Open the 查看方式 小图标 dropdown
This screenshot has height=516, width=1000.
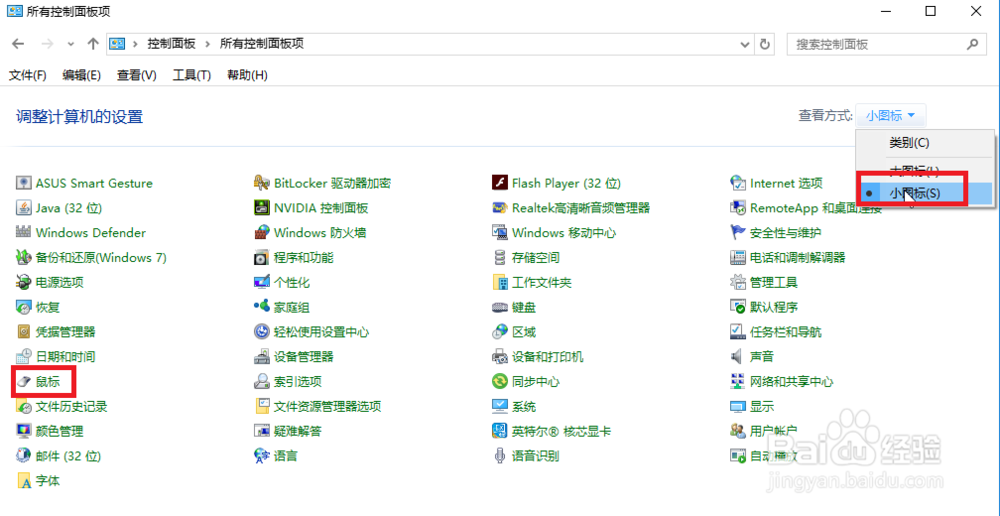pos(891,115)
